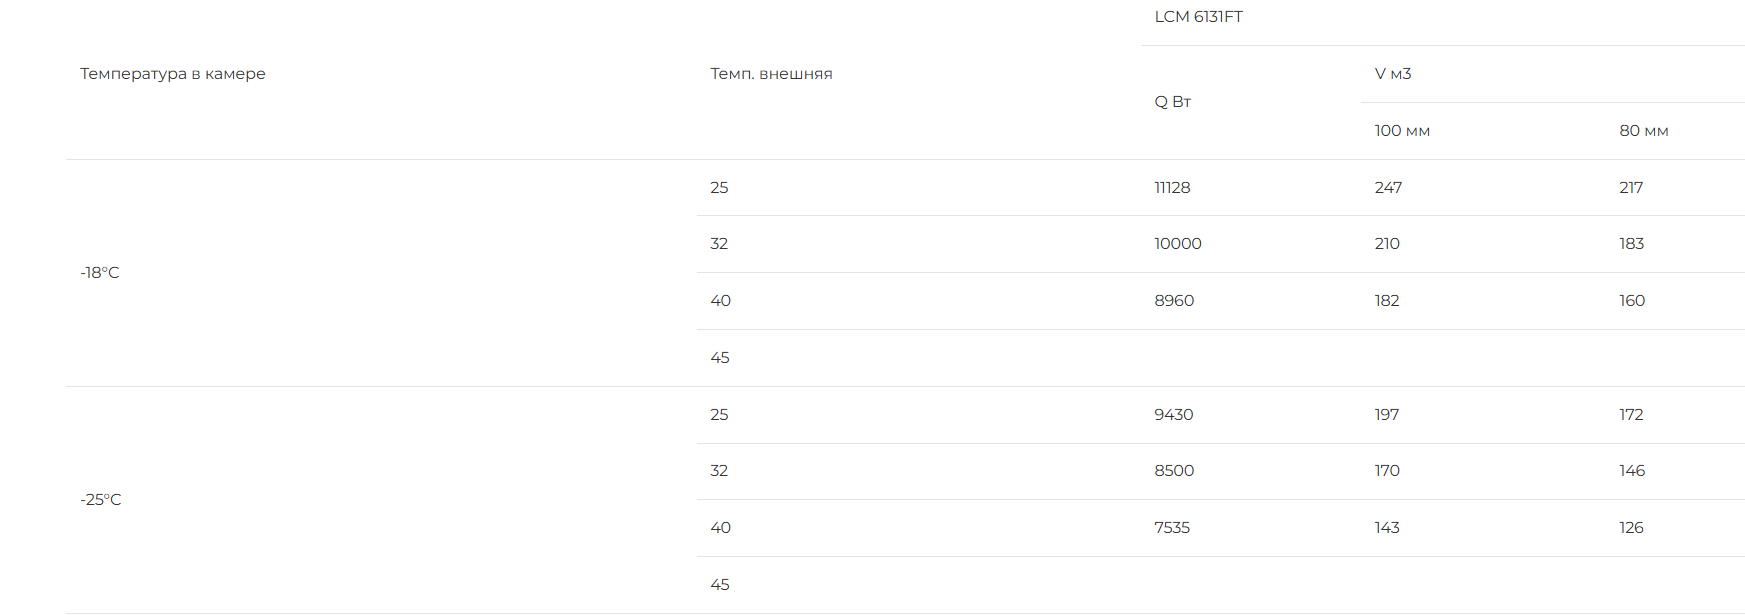1745x615 pixels.
Task: Click the 7535 power value cell
Action: (x=1172, y=528)
